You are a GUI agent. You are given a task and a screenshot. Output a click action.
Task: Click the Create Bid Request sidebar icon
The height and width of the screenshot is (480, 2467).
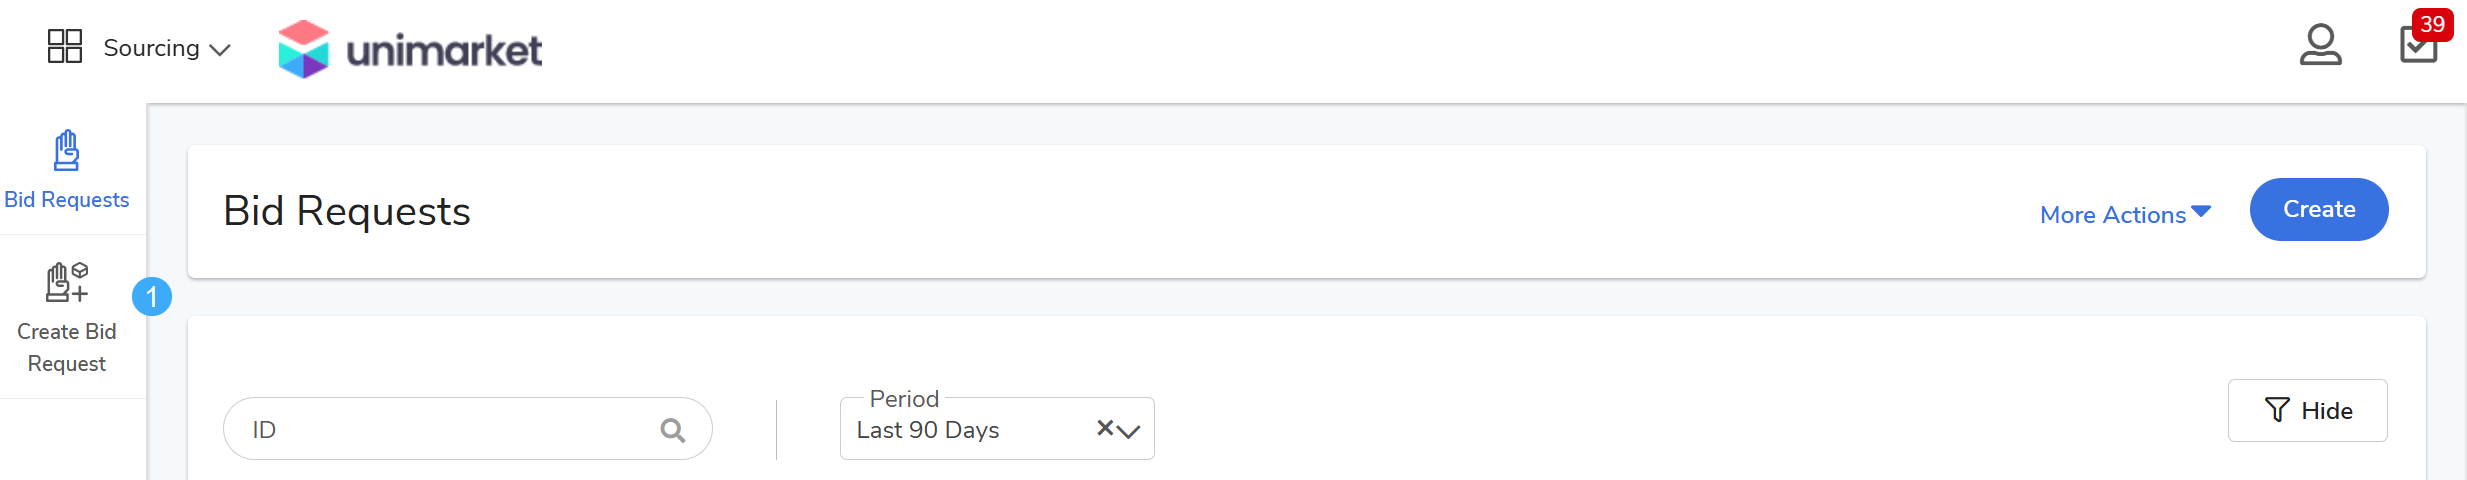pyautogui.click(x=66, y=283)
